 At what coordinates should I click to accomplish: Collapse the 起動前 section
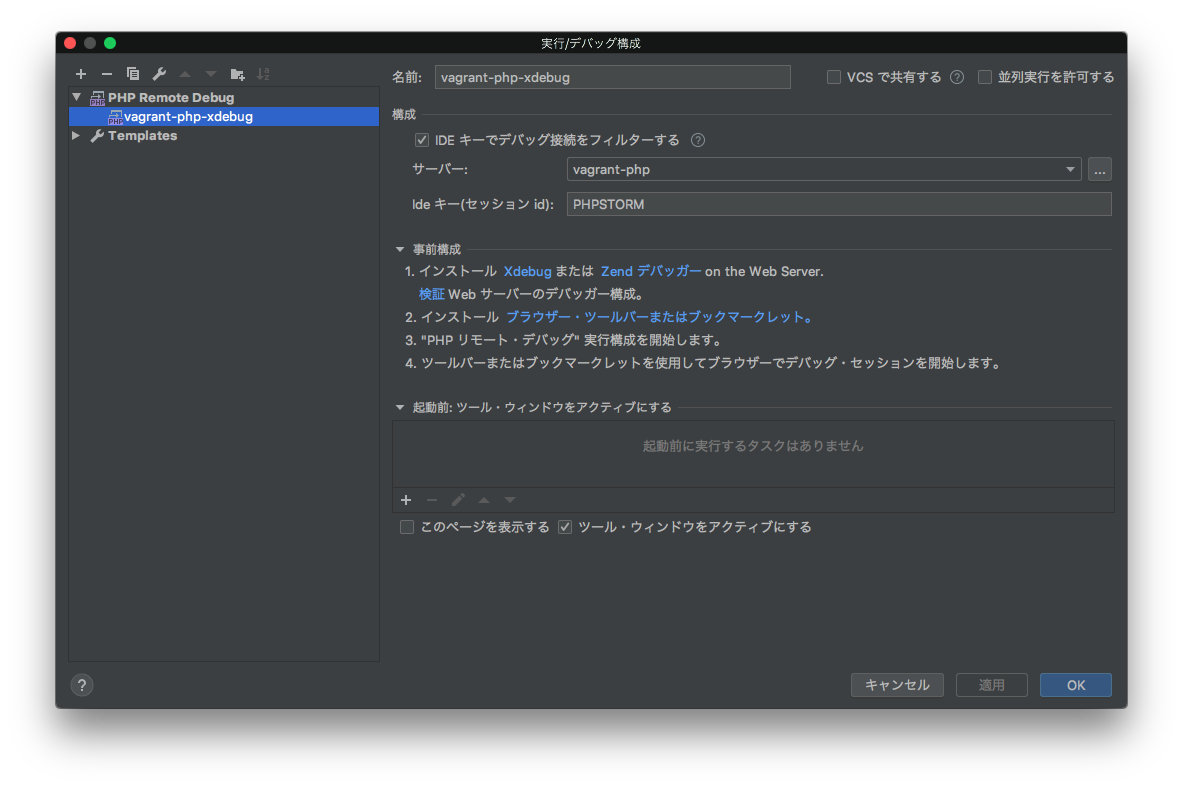pos(400,408)
